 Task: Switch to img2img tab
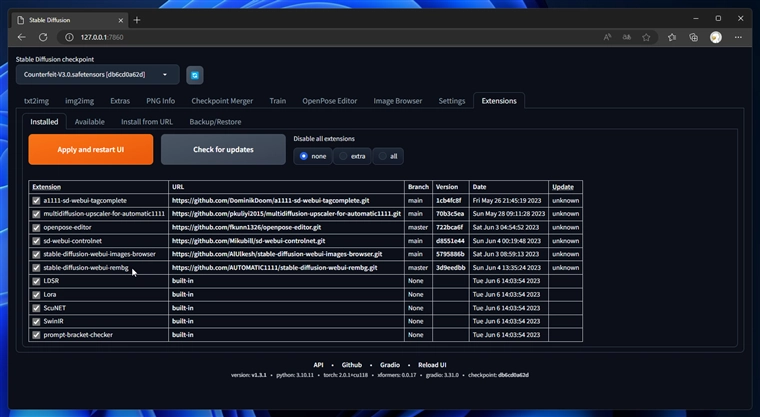click(79, 101)
